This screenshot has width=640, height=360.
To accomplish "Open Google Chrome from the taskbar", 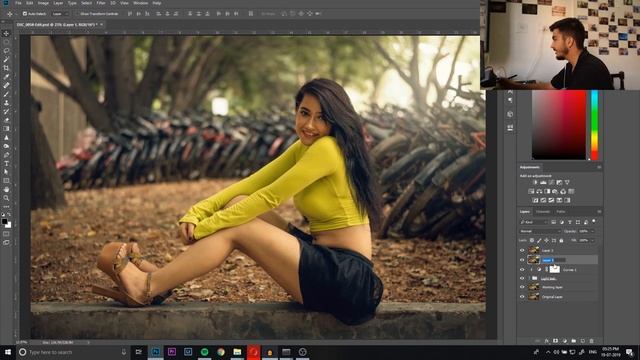I will click(x=221, y=352).
